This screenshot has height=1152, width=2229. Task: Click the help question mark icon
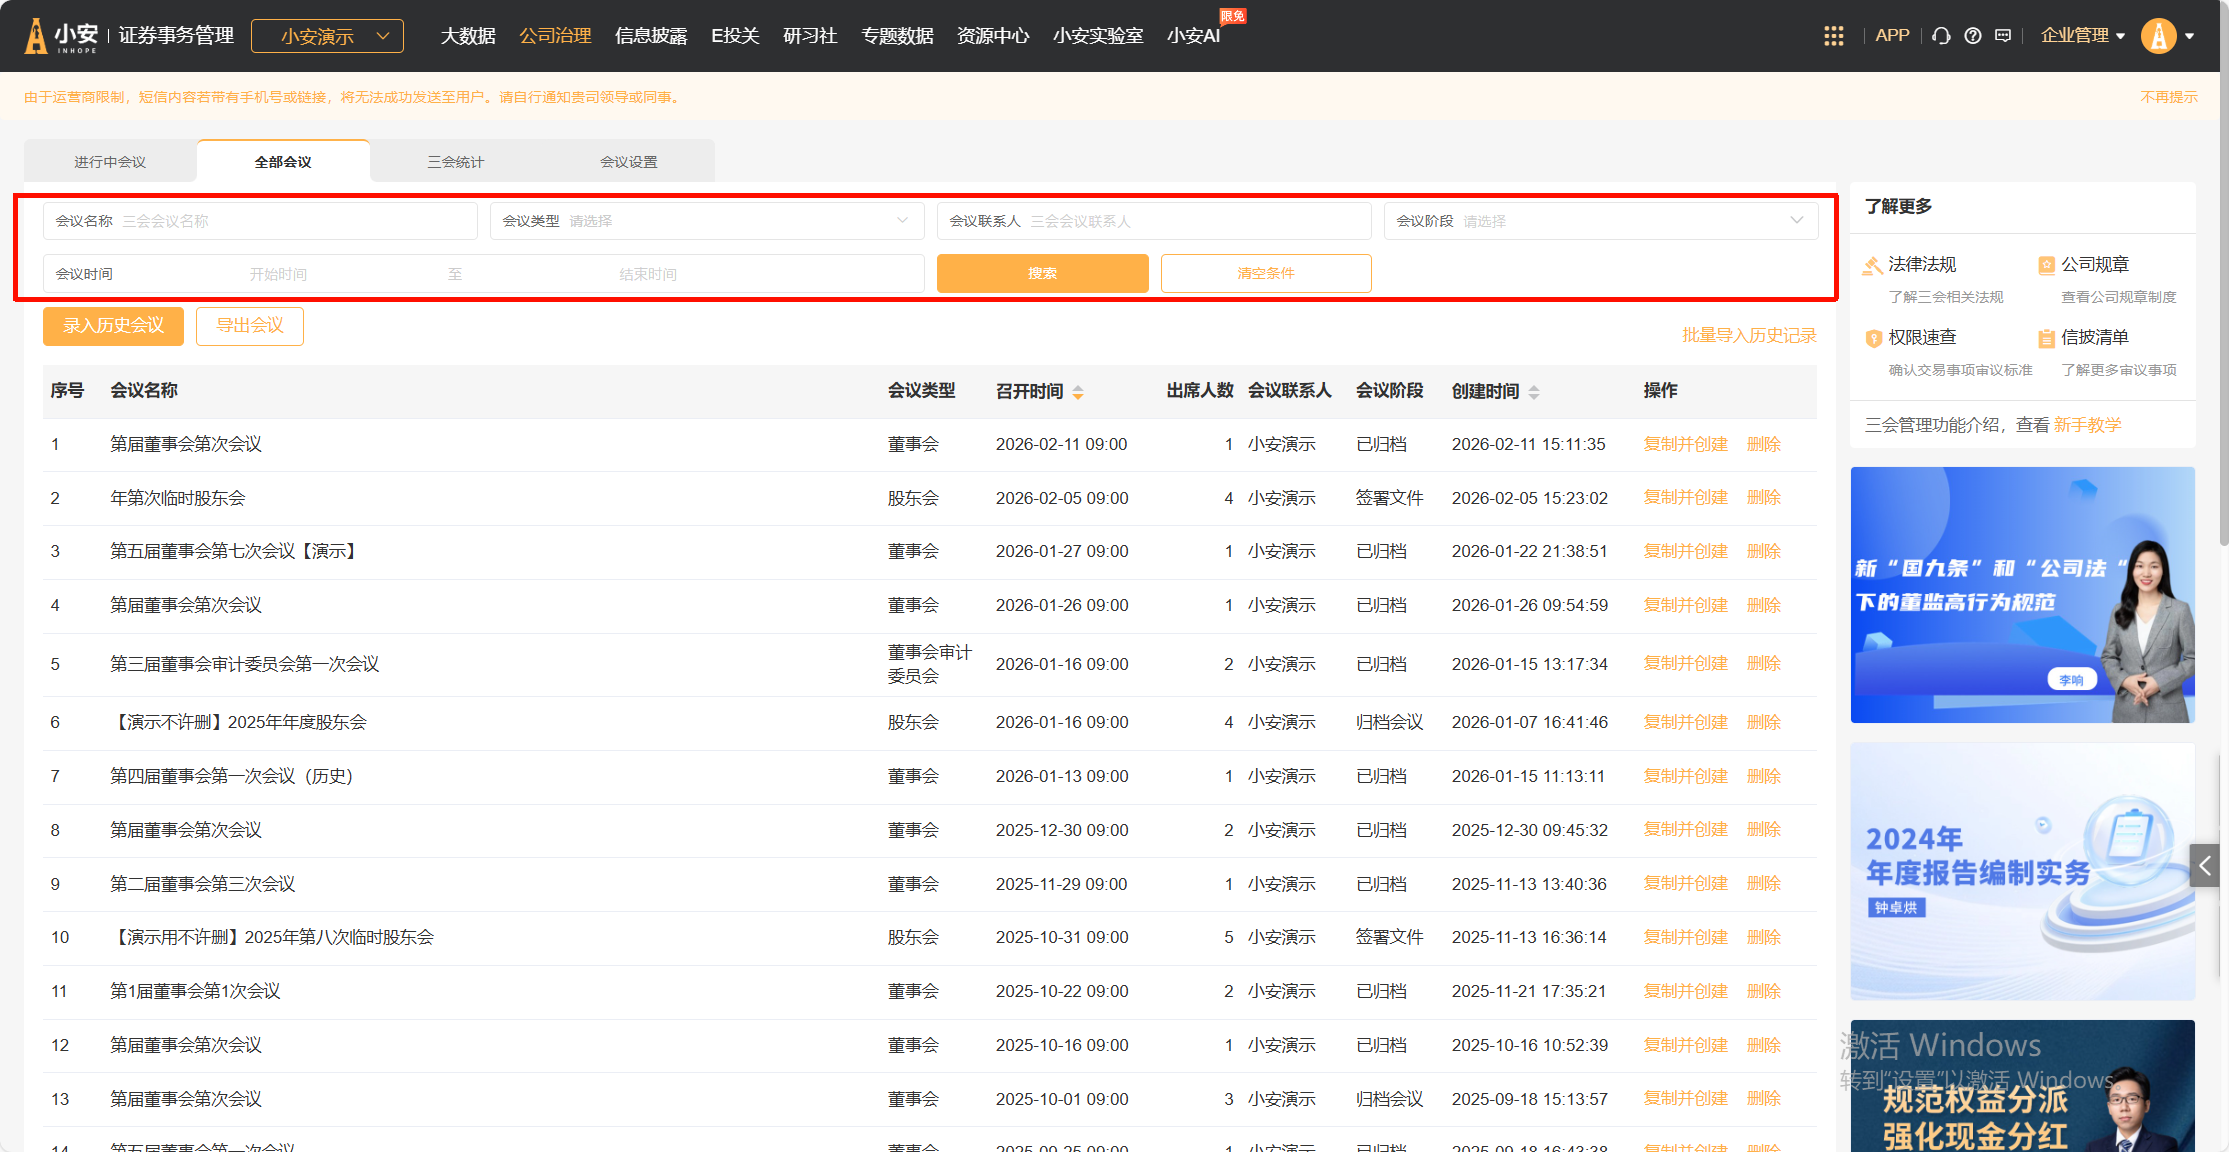pos(1972,36)
